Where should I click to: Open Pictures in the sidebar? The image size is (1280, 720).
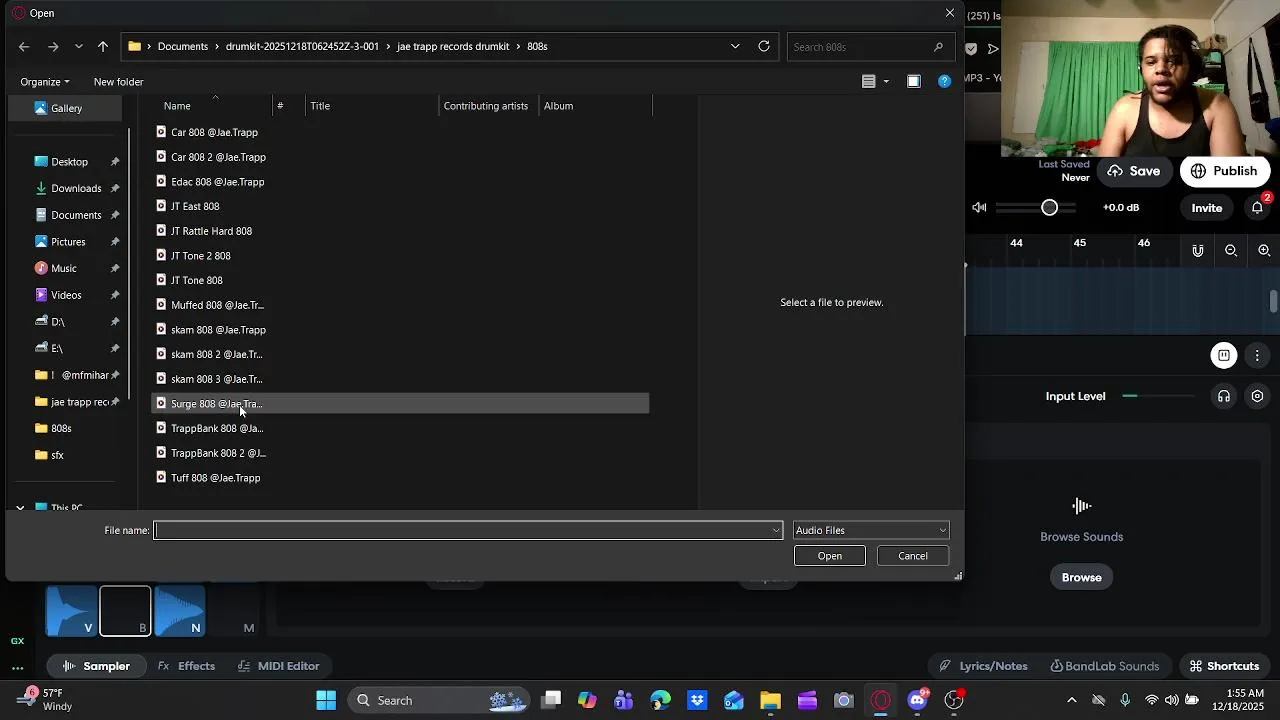pos(68,242)
